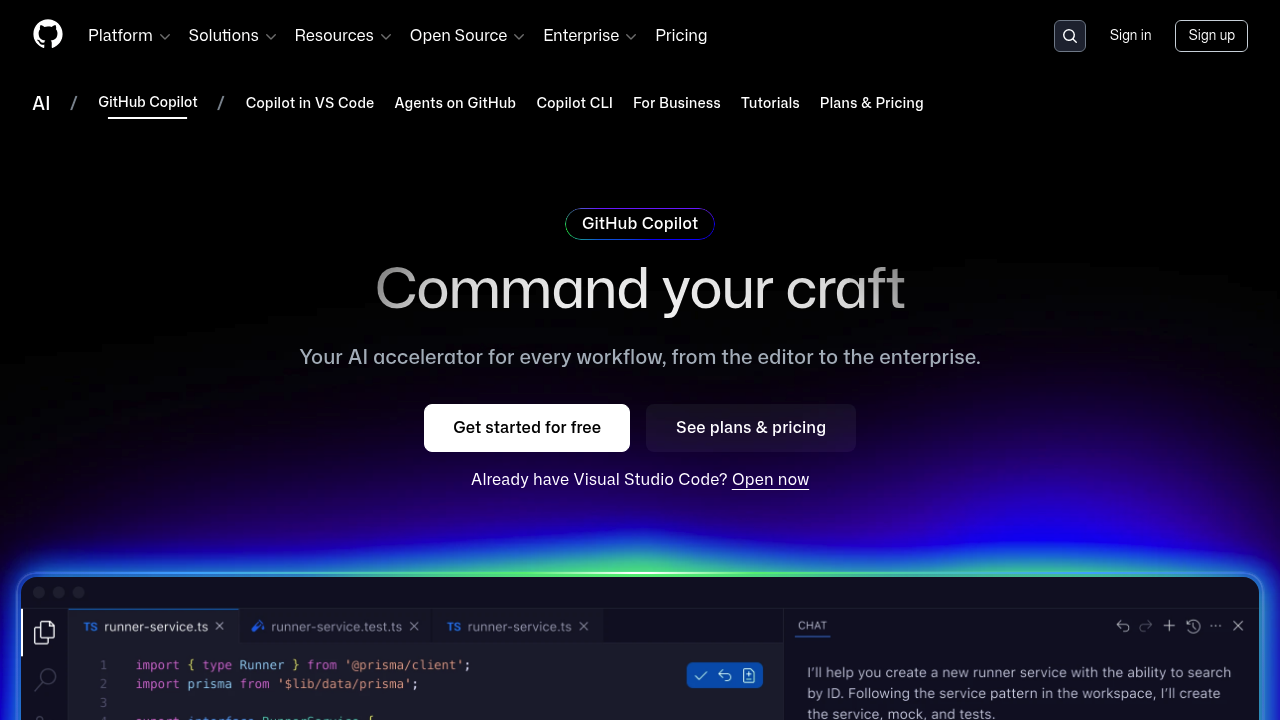Open chat history with the clock icon
The image size is (1280, 720).
click(1193, 625)
